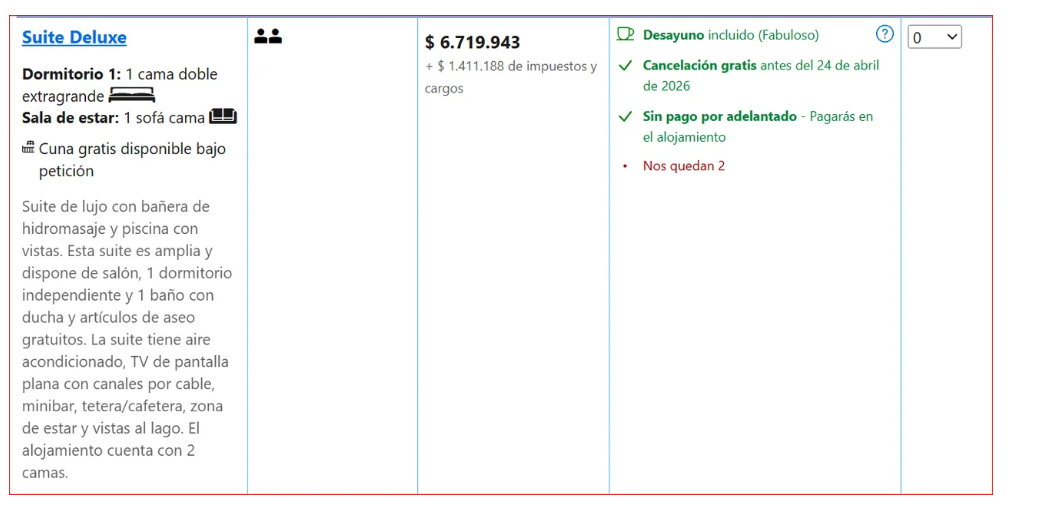
Task: Click the Cancelación gratis text
Action: pyautogui.click(x=699, y=65)
